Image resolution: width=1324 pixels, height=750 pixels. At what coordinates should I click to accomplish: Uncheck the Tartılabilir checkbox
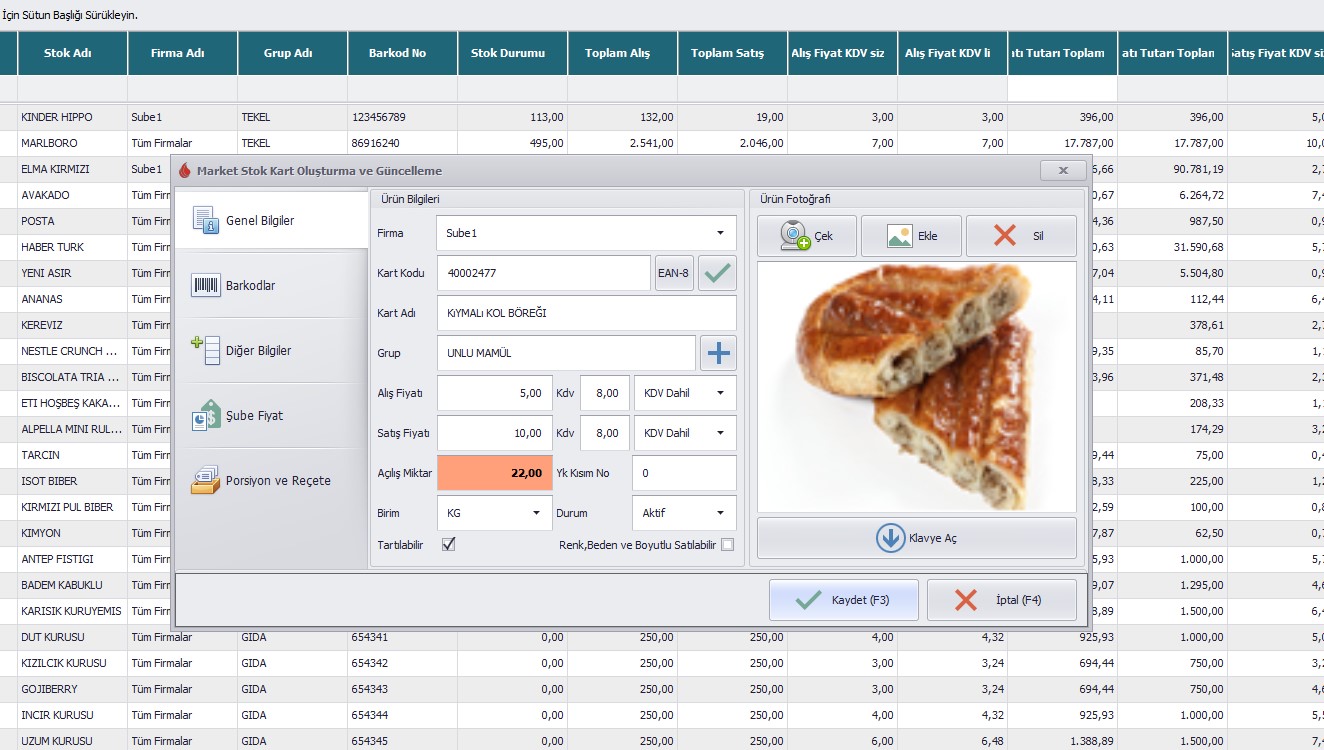coord(449,544)
